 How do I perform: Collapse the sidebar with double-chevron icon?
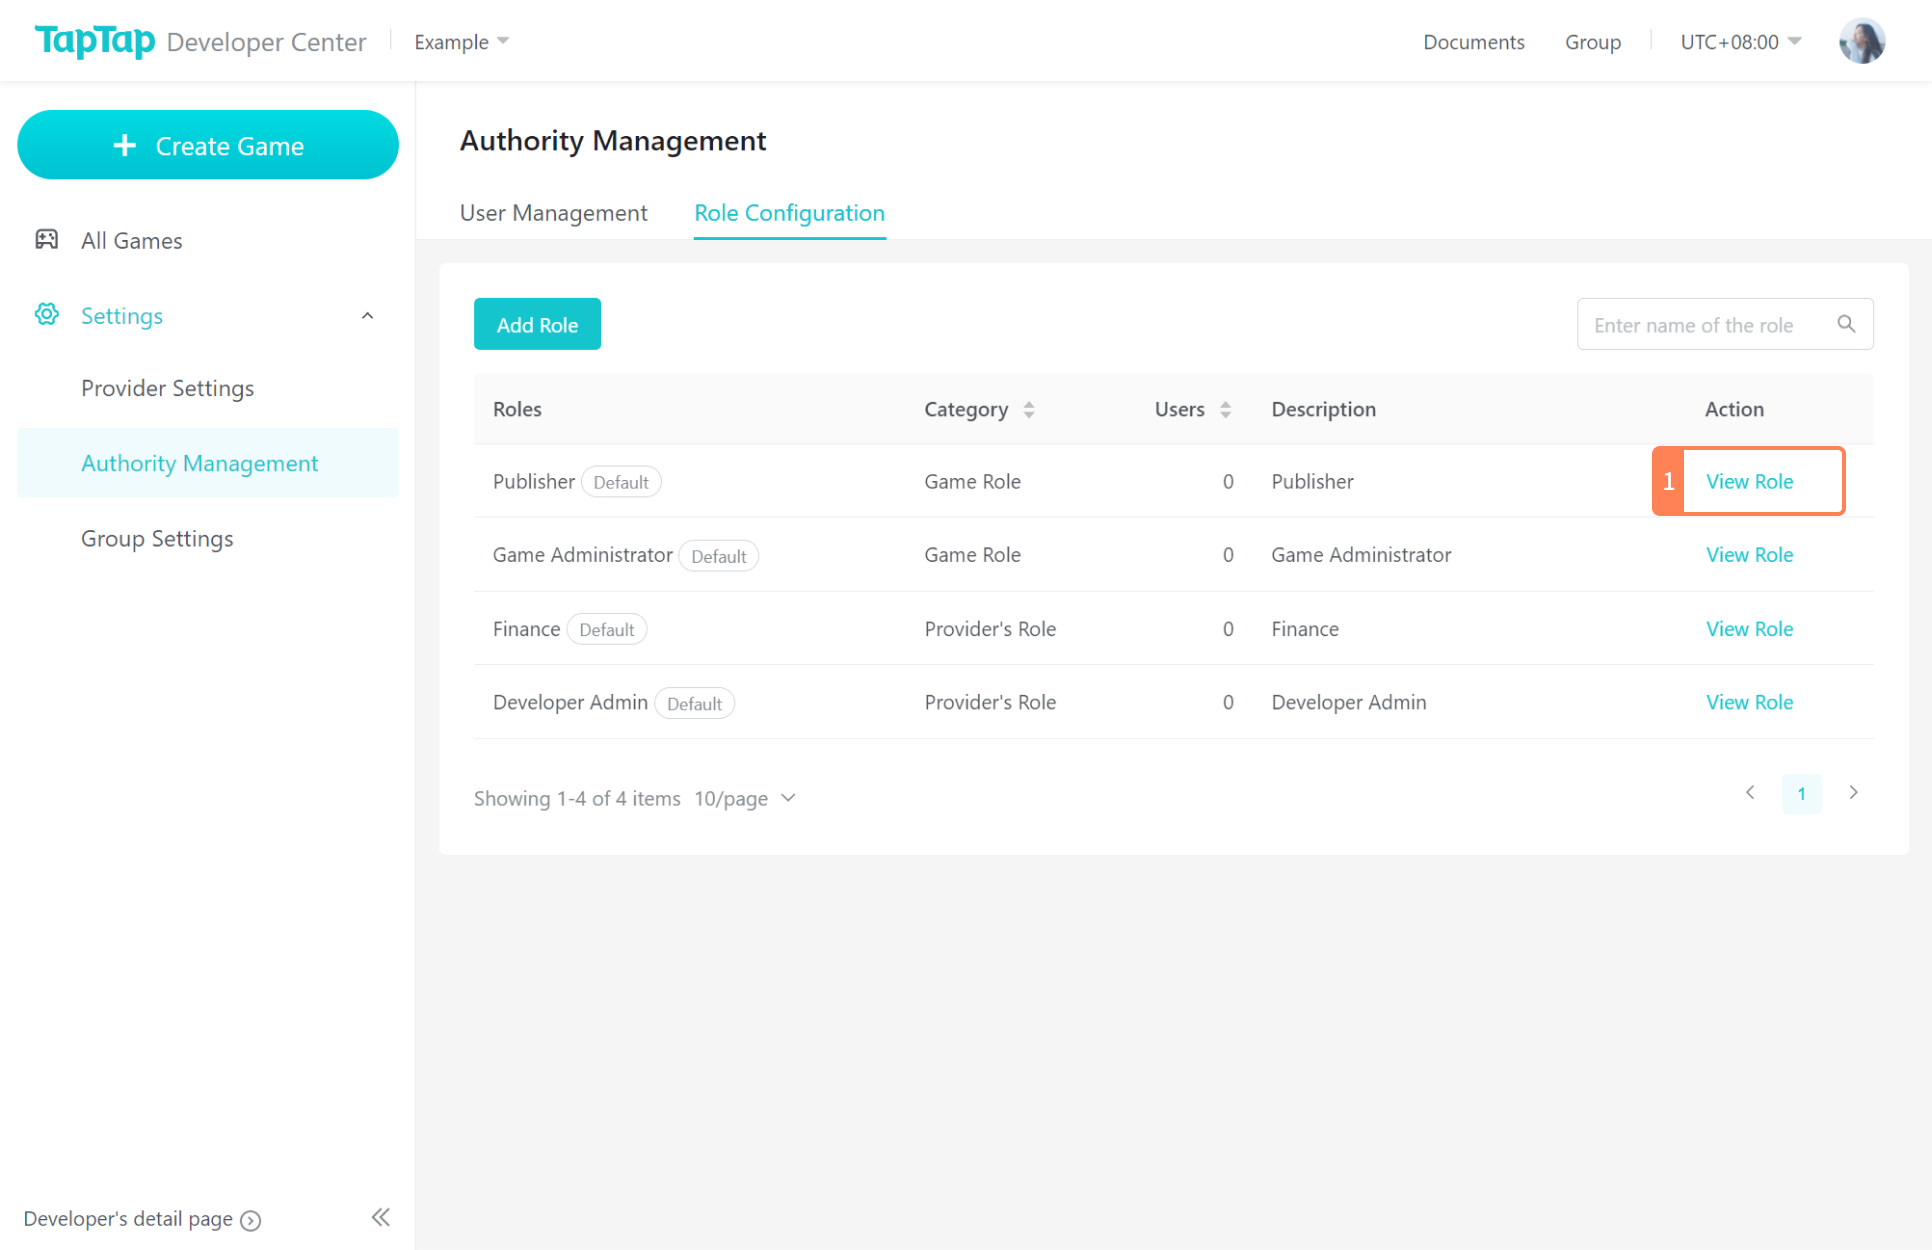coord(380,1217)
